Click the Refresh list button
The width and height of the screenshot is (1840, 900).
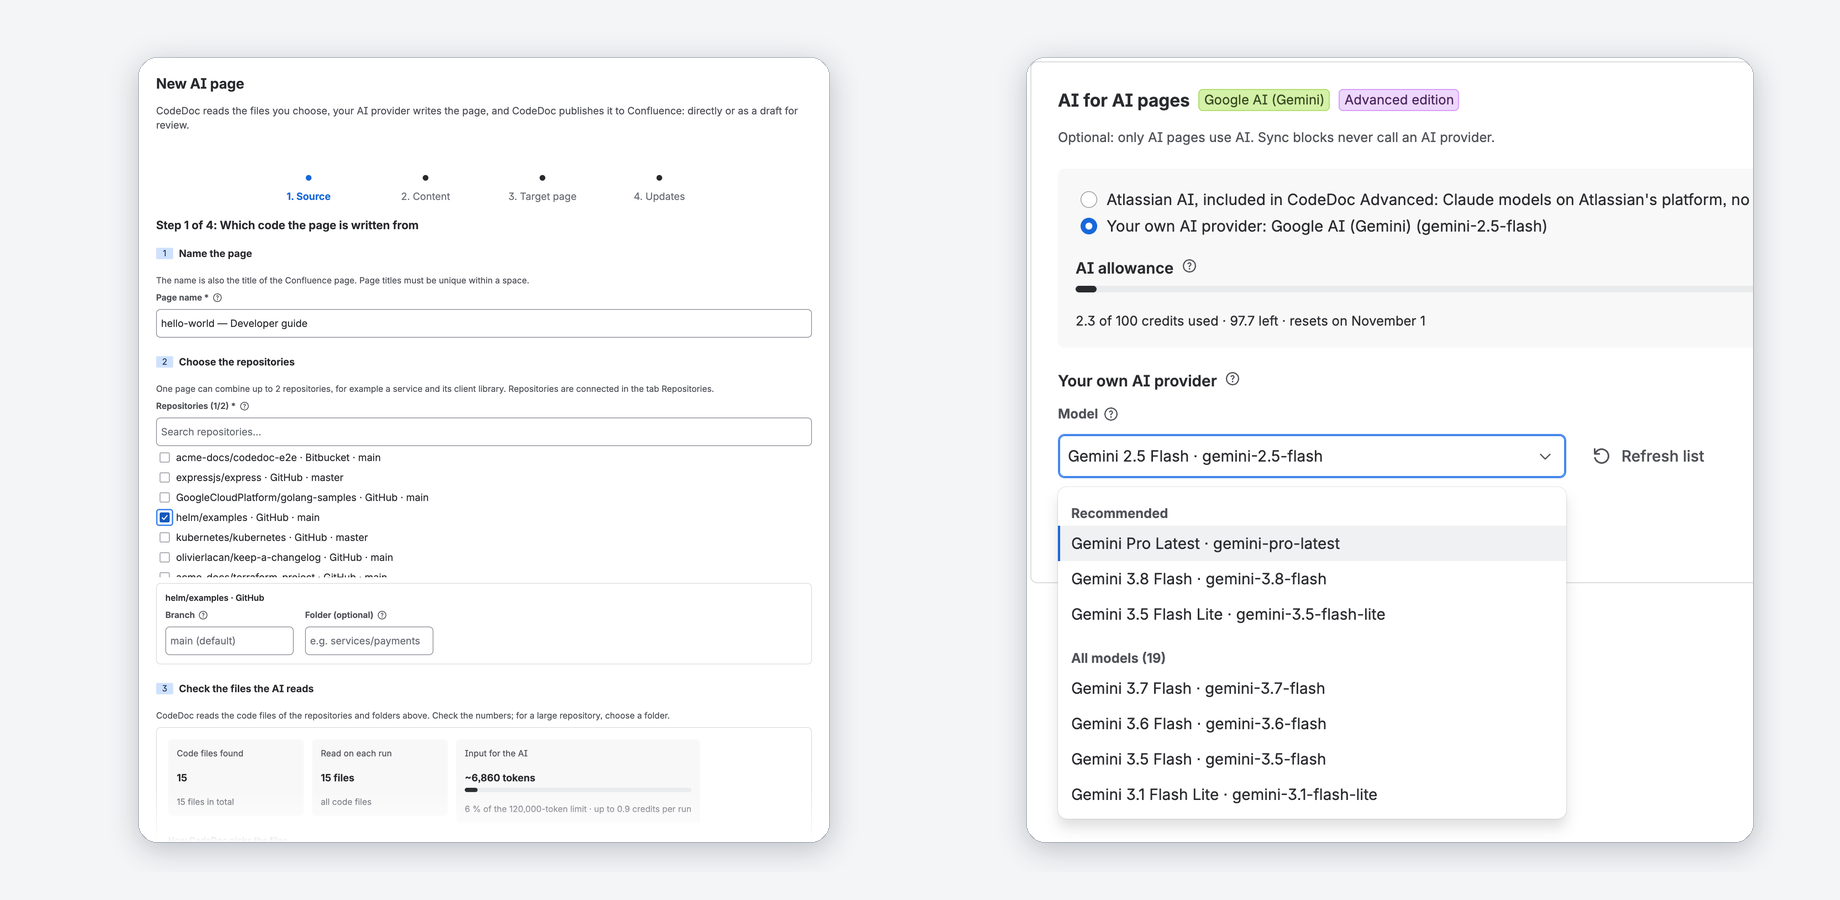click(1648, 456)
